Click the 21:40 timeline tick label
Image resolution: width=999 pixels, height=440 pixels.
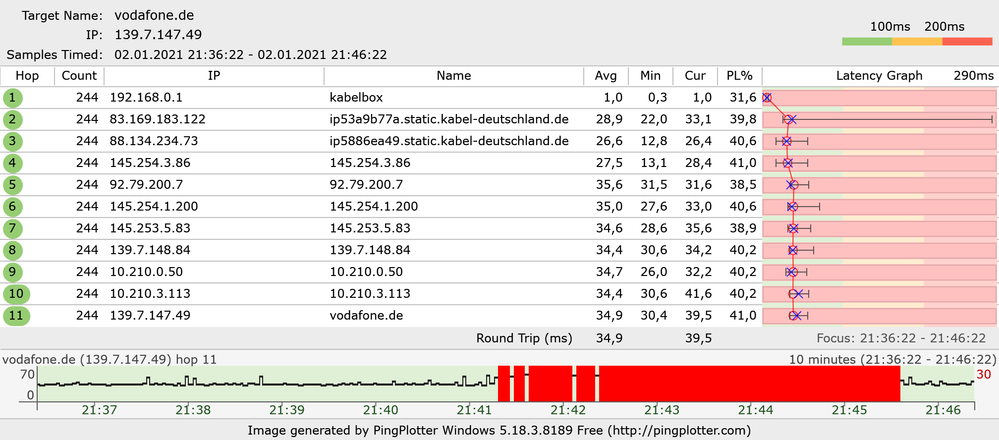coord(380,411)
